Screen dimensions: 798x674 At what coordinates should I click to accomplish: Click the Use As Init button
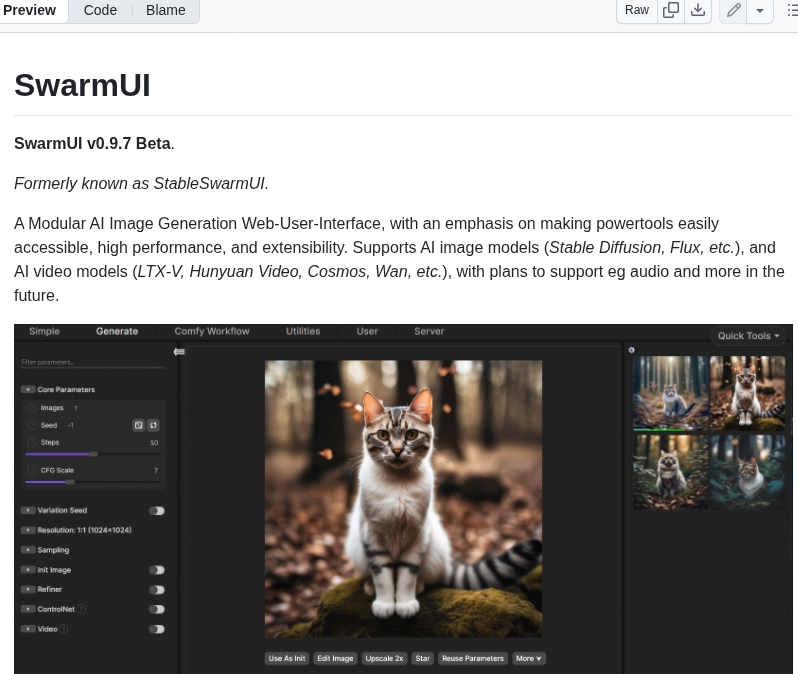pyautogui.click(x=287, y=658)
